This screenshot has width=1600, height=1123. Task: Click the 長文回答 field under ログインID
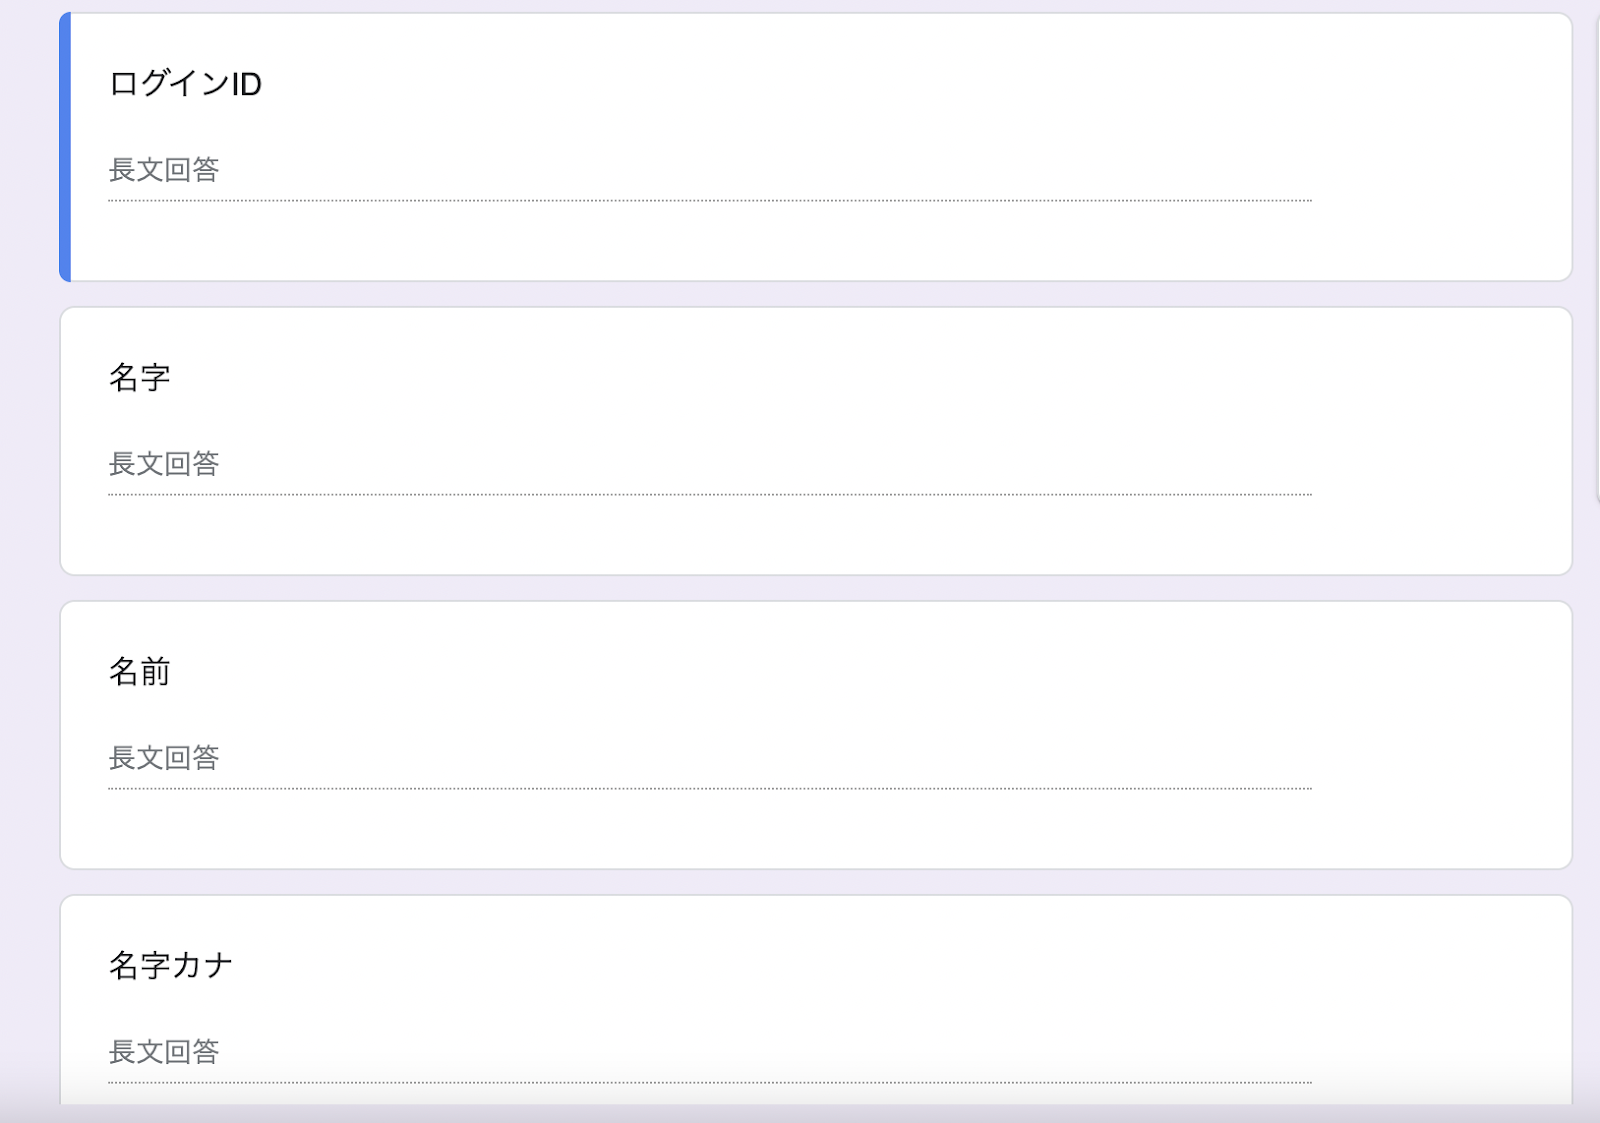[164, 170]
